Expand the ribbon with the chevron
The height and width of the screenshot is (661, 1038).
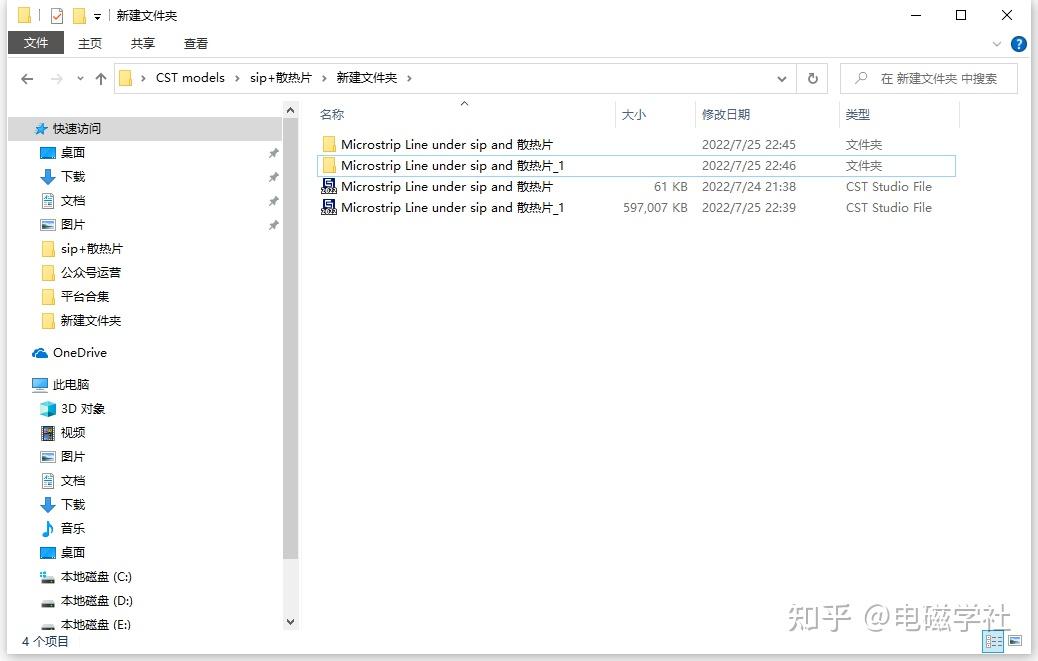click(995, 43)
